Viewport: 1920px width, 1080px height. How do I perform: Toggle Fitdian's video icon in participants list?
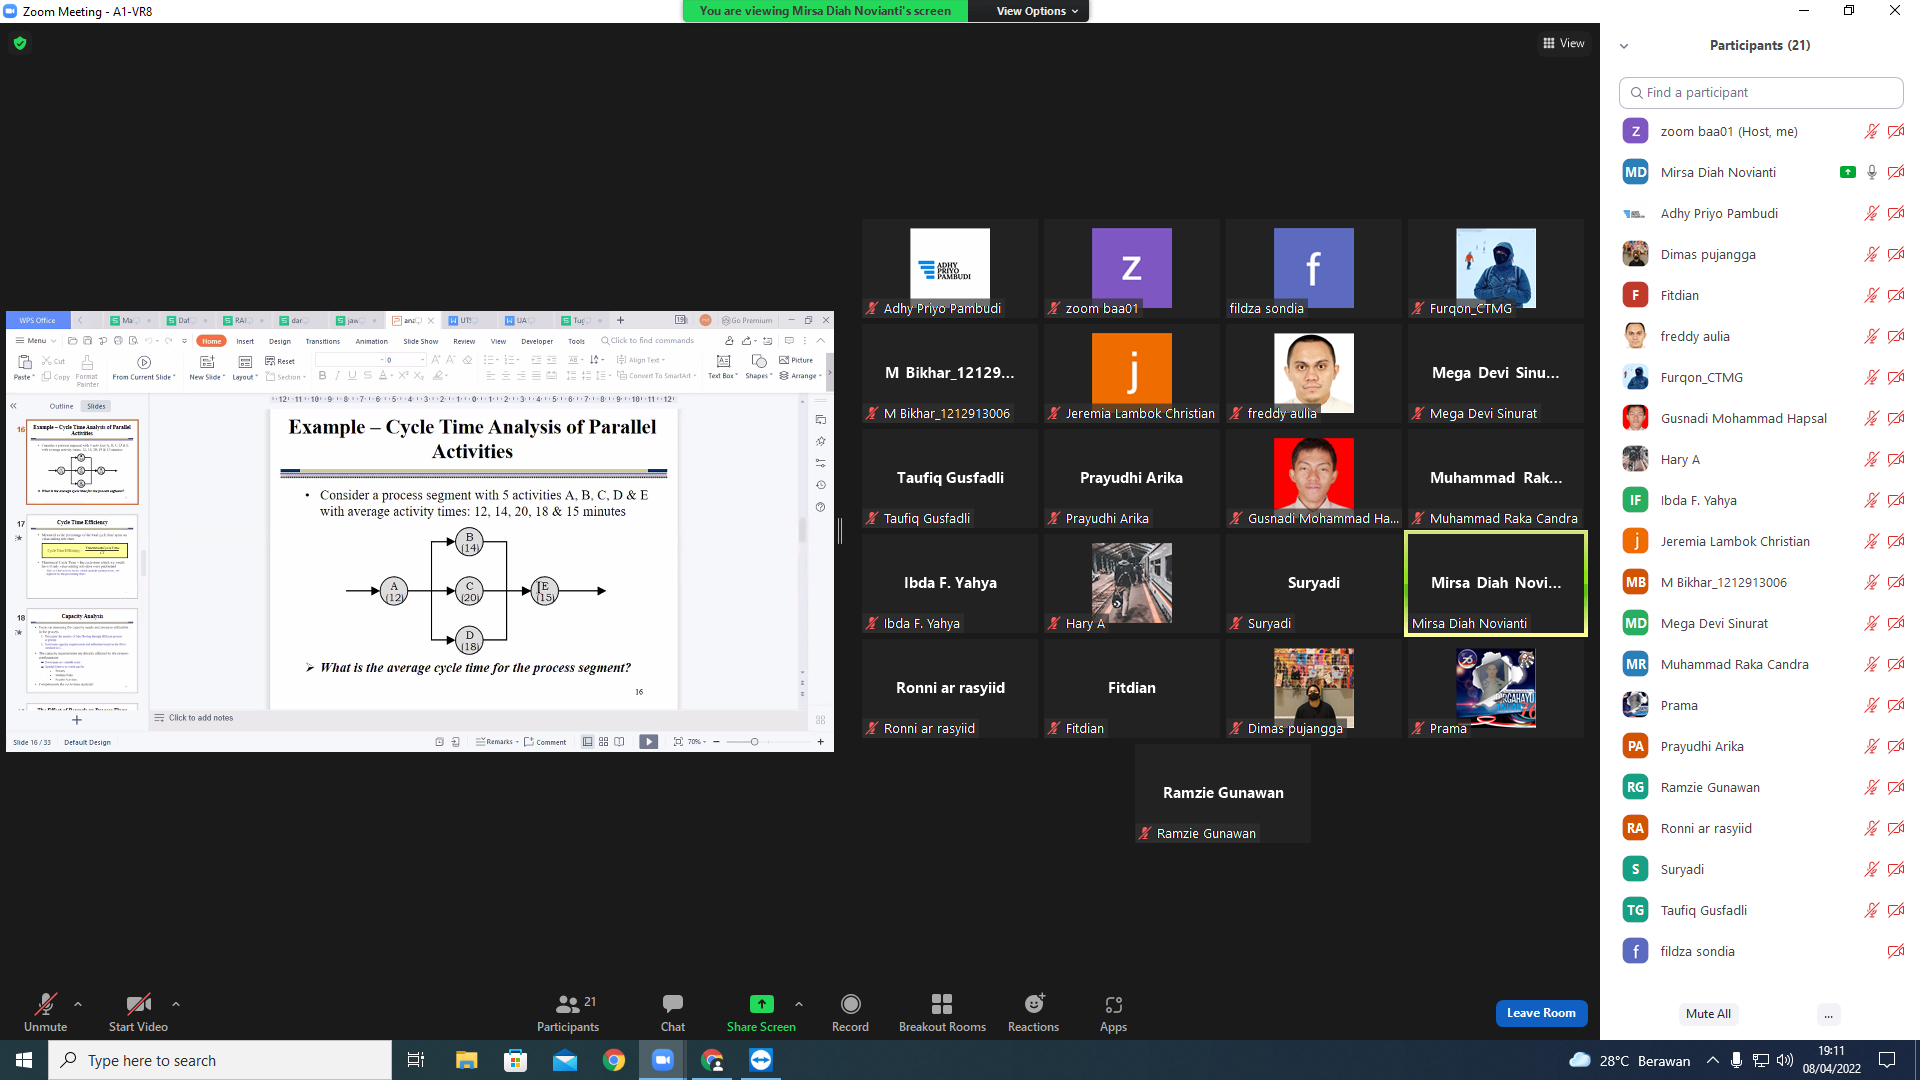pyautogui.click(x=1895, y=295)
